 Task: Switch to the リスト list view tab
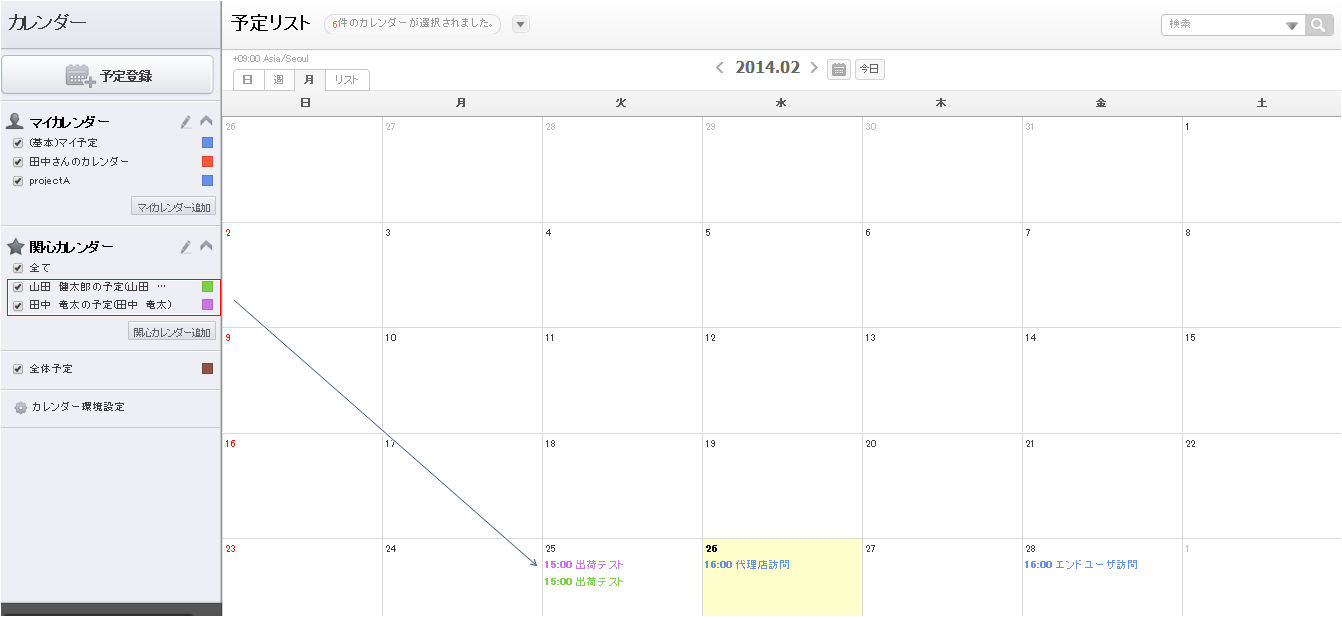[347, 80]
